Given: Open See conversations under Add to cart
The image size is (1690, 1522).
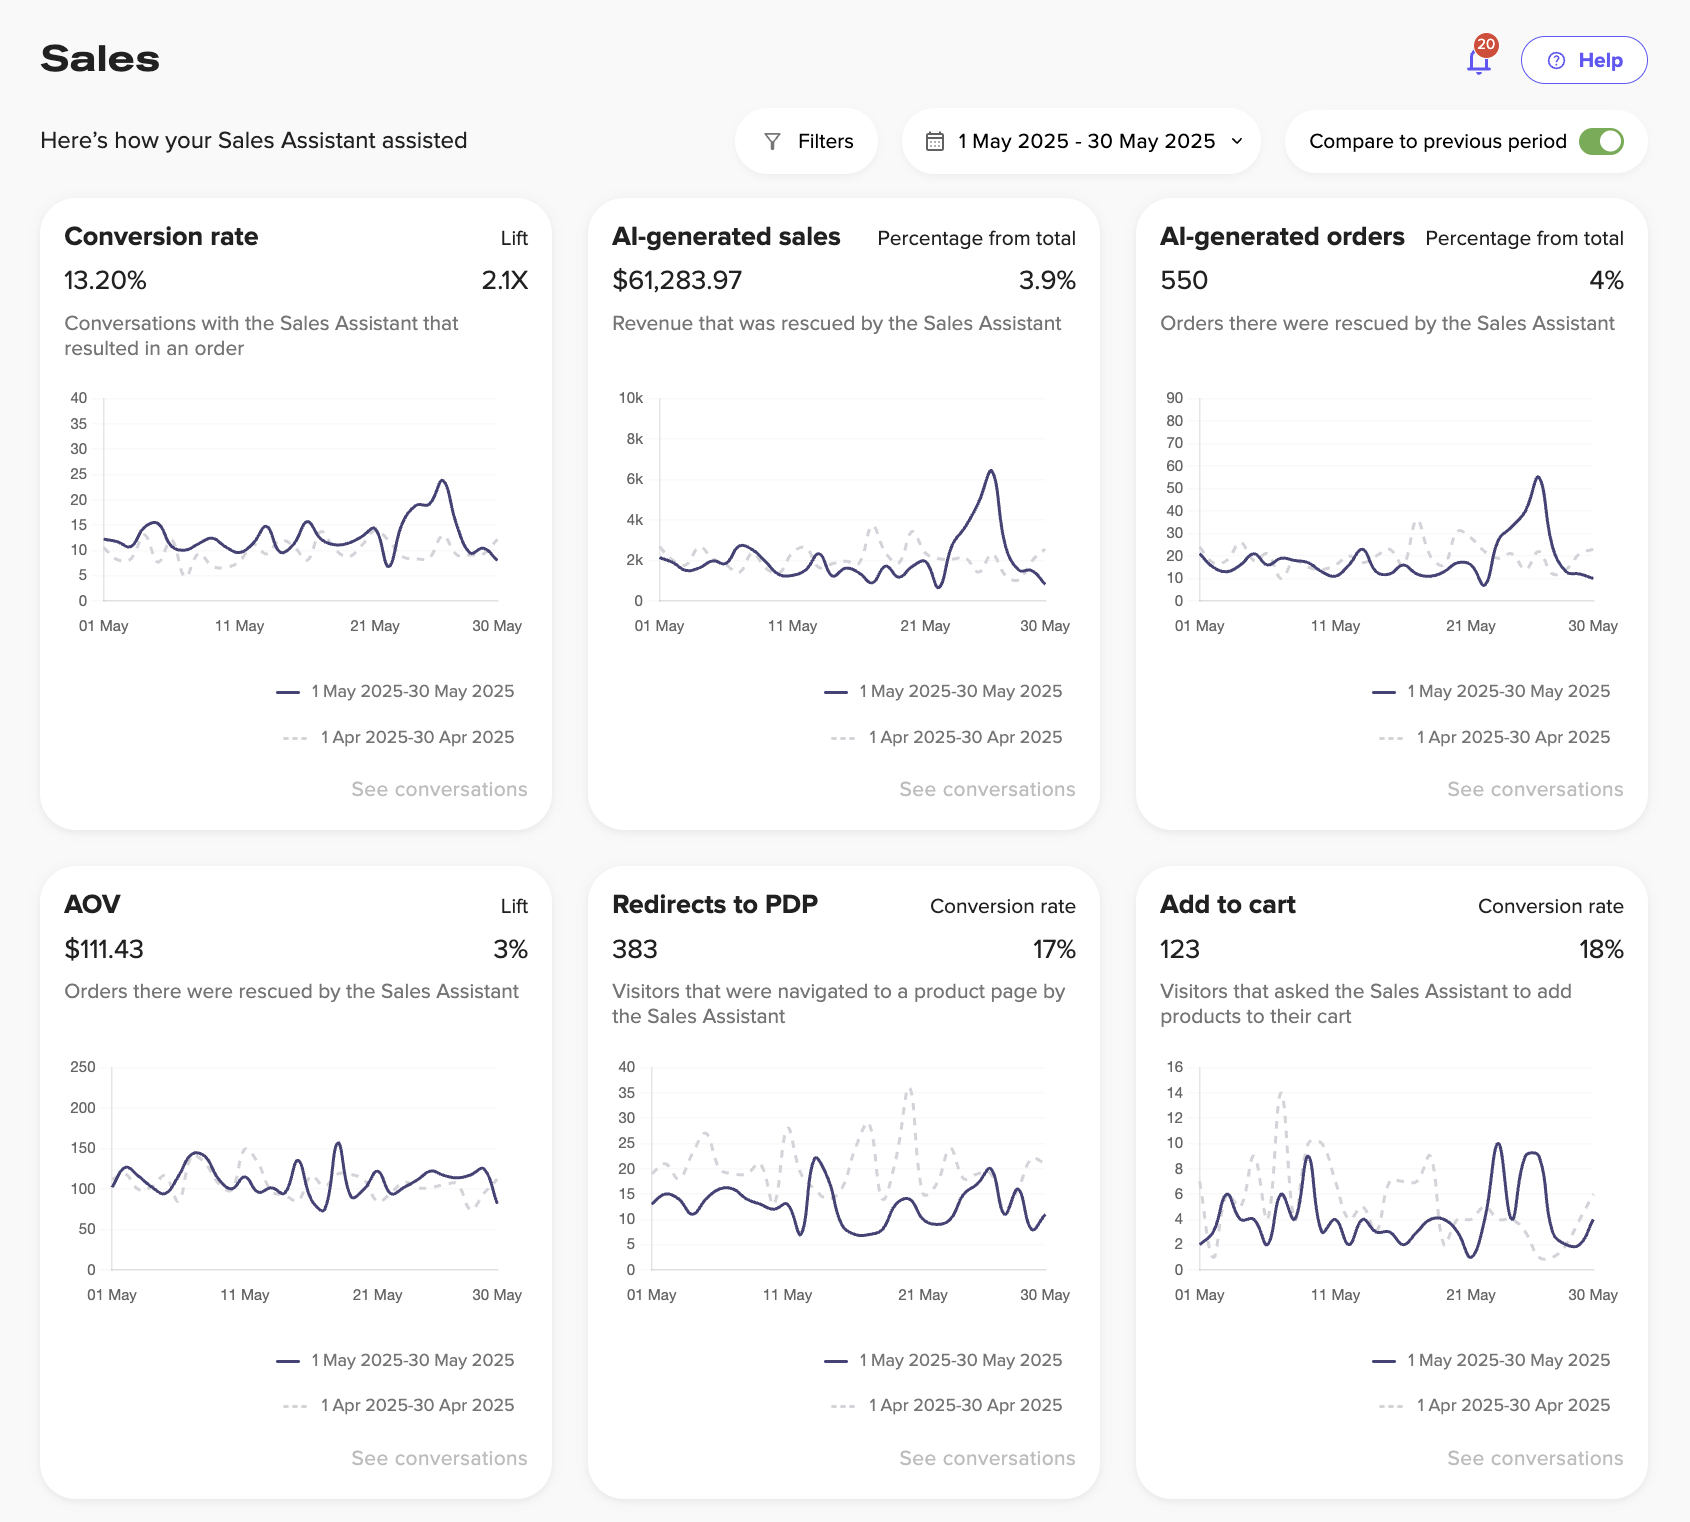Looking at the screenshot, I should (1535, 1458).
